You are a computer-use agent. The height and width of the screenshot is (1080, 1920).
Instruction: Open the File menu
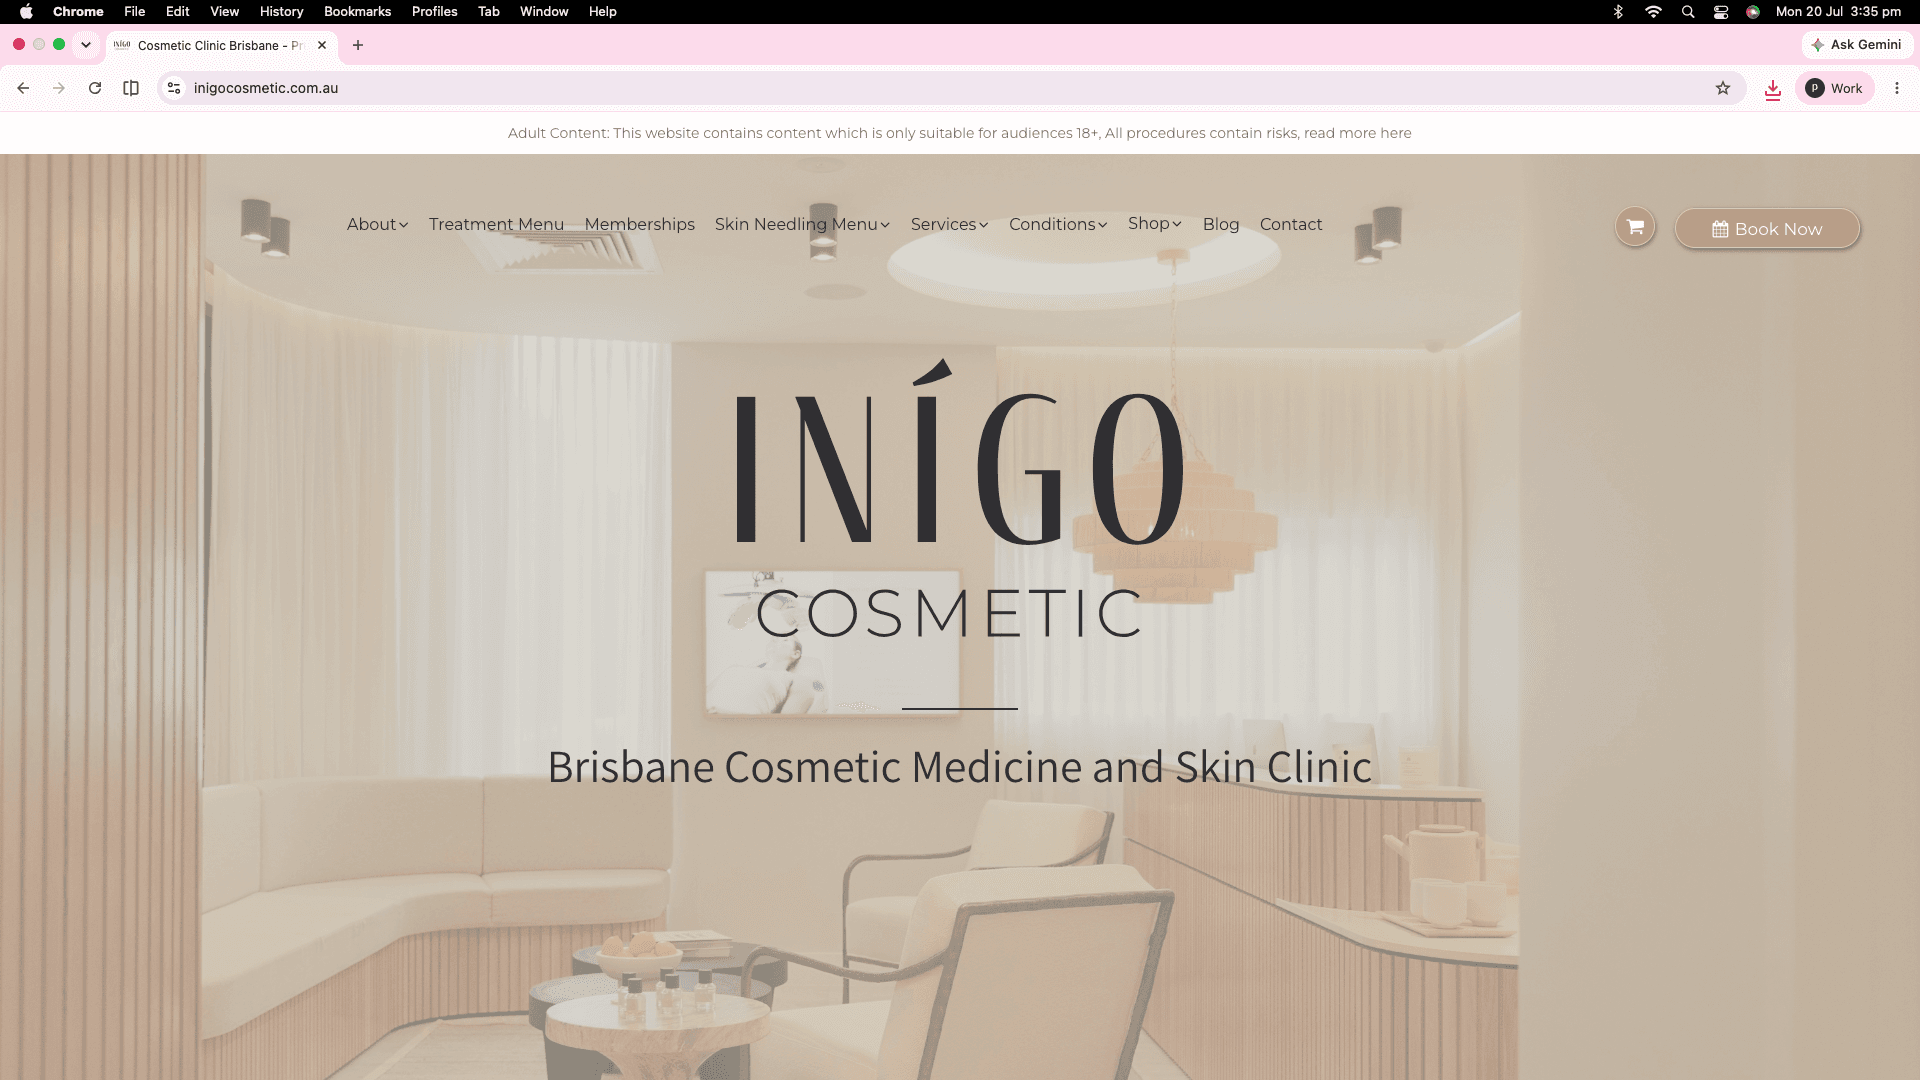click(135, 12)
